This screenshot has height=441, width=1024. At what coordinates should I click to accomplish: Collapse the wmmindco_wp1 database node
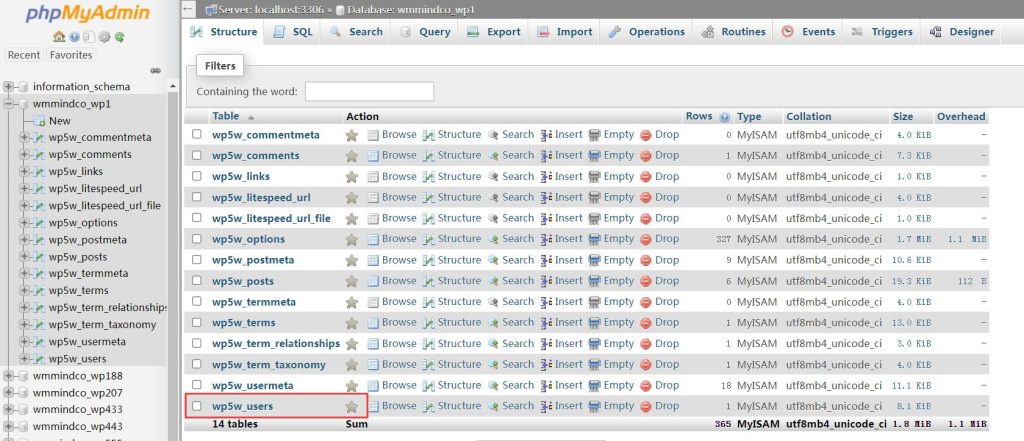pos(8,103)
